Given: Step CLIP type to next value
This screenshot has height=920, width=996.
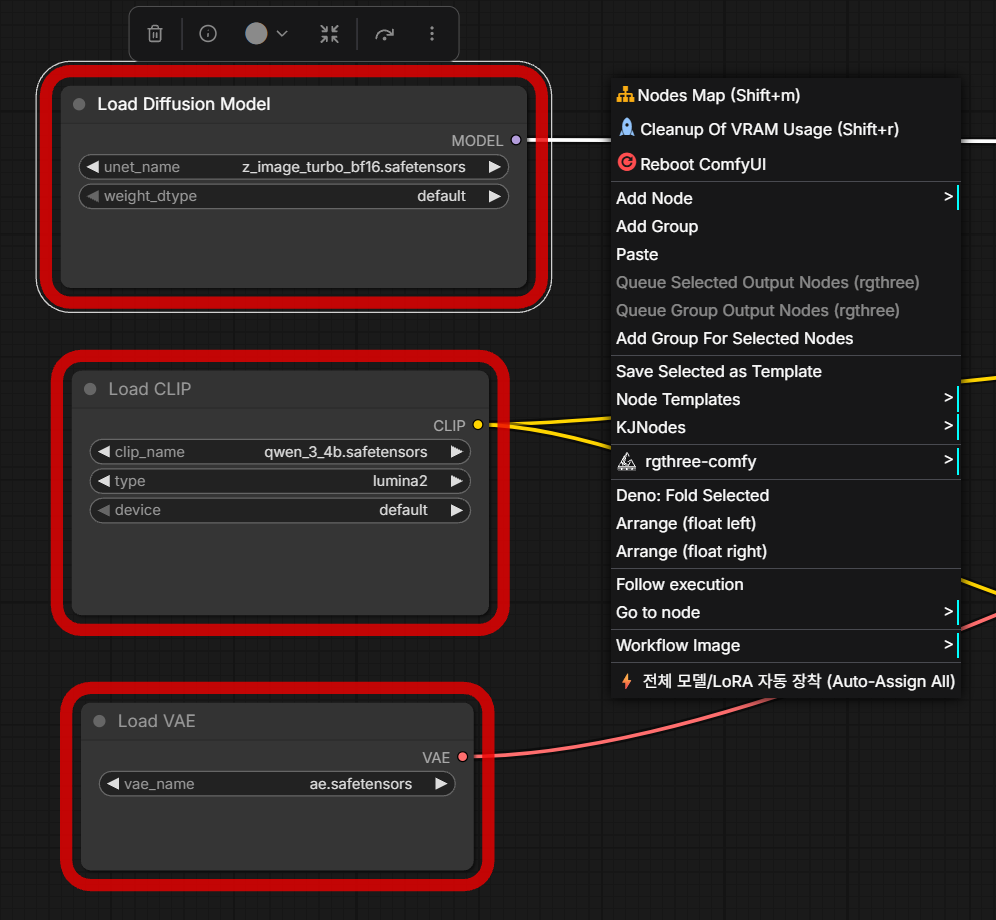Looking at the screenshot, I should click(456, 481).
